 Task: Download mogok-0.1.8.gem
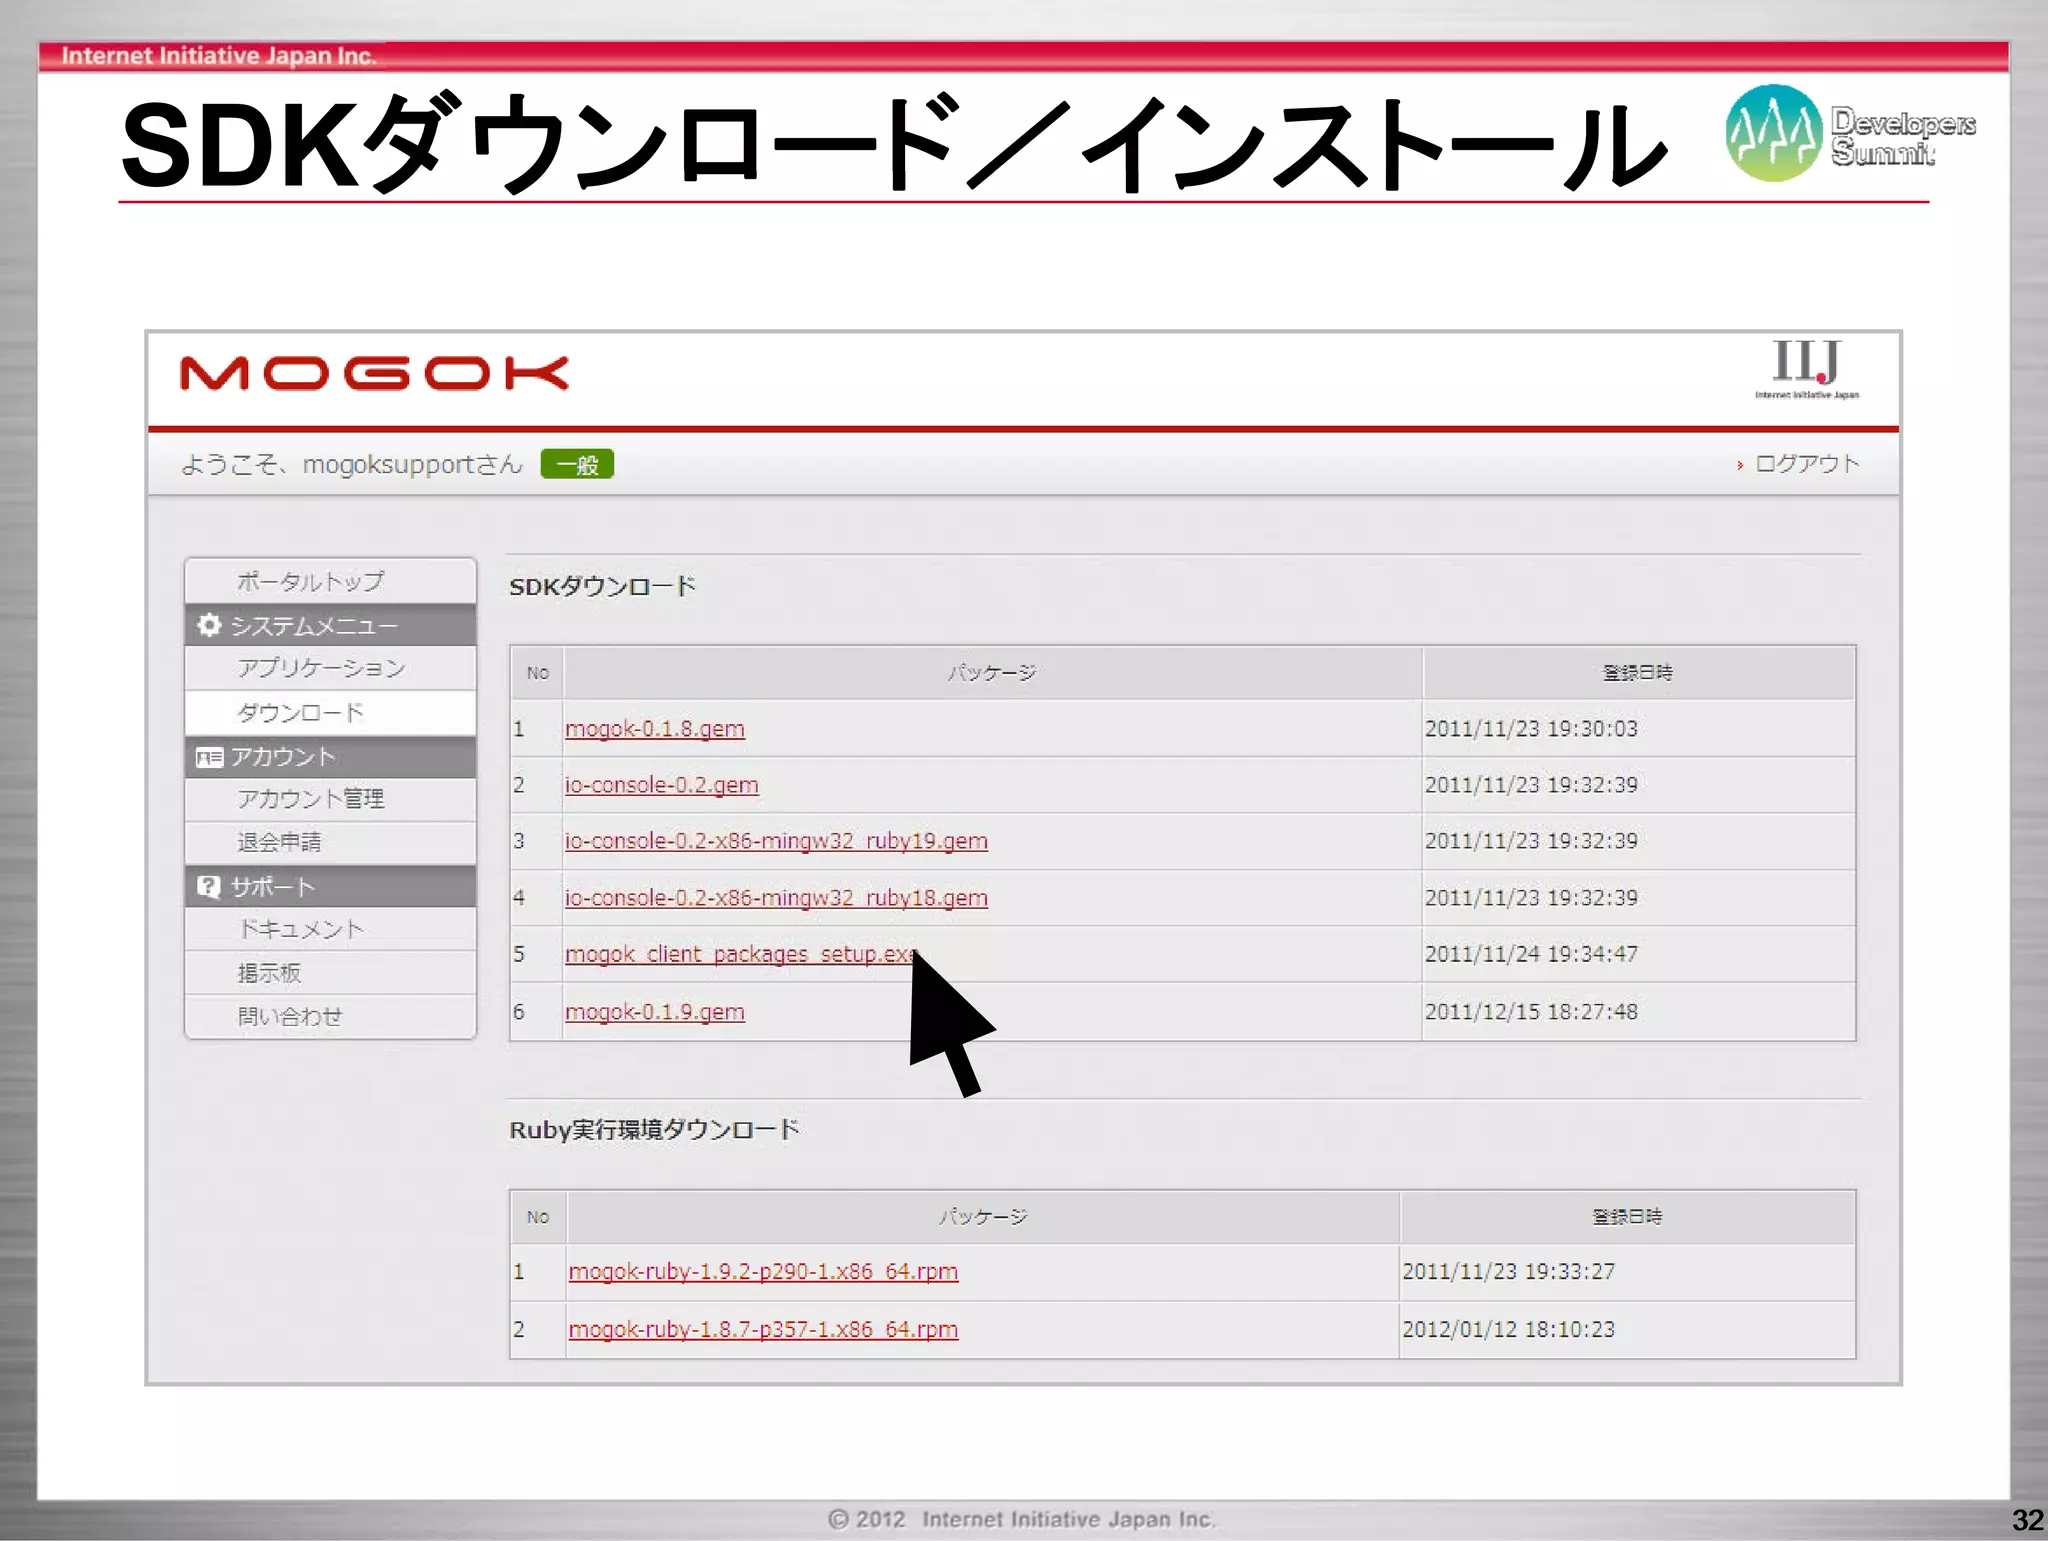pyautogui.click(x=655, y=729)
